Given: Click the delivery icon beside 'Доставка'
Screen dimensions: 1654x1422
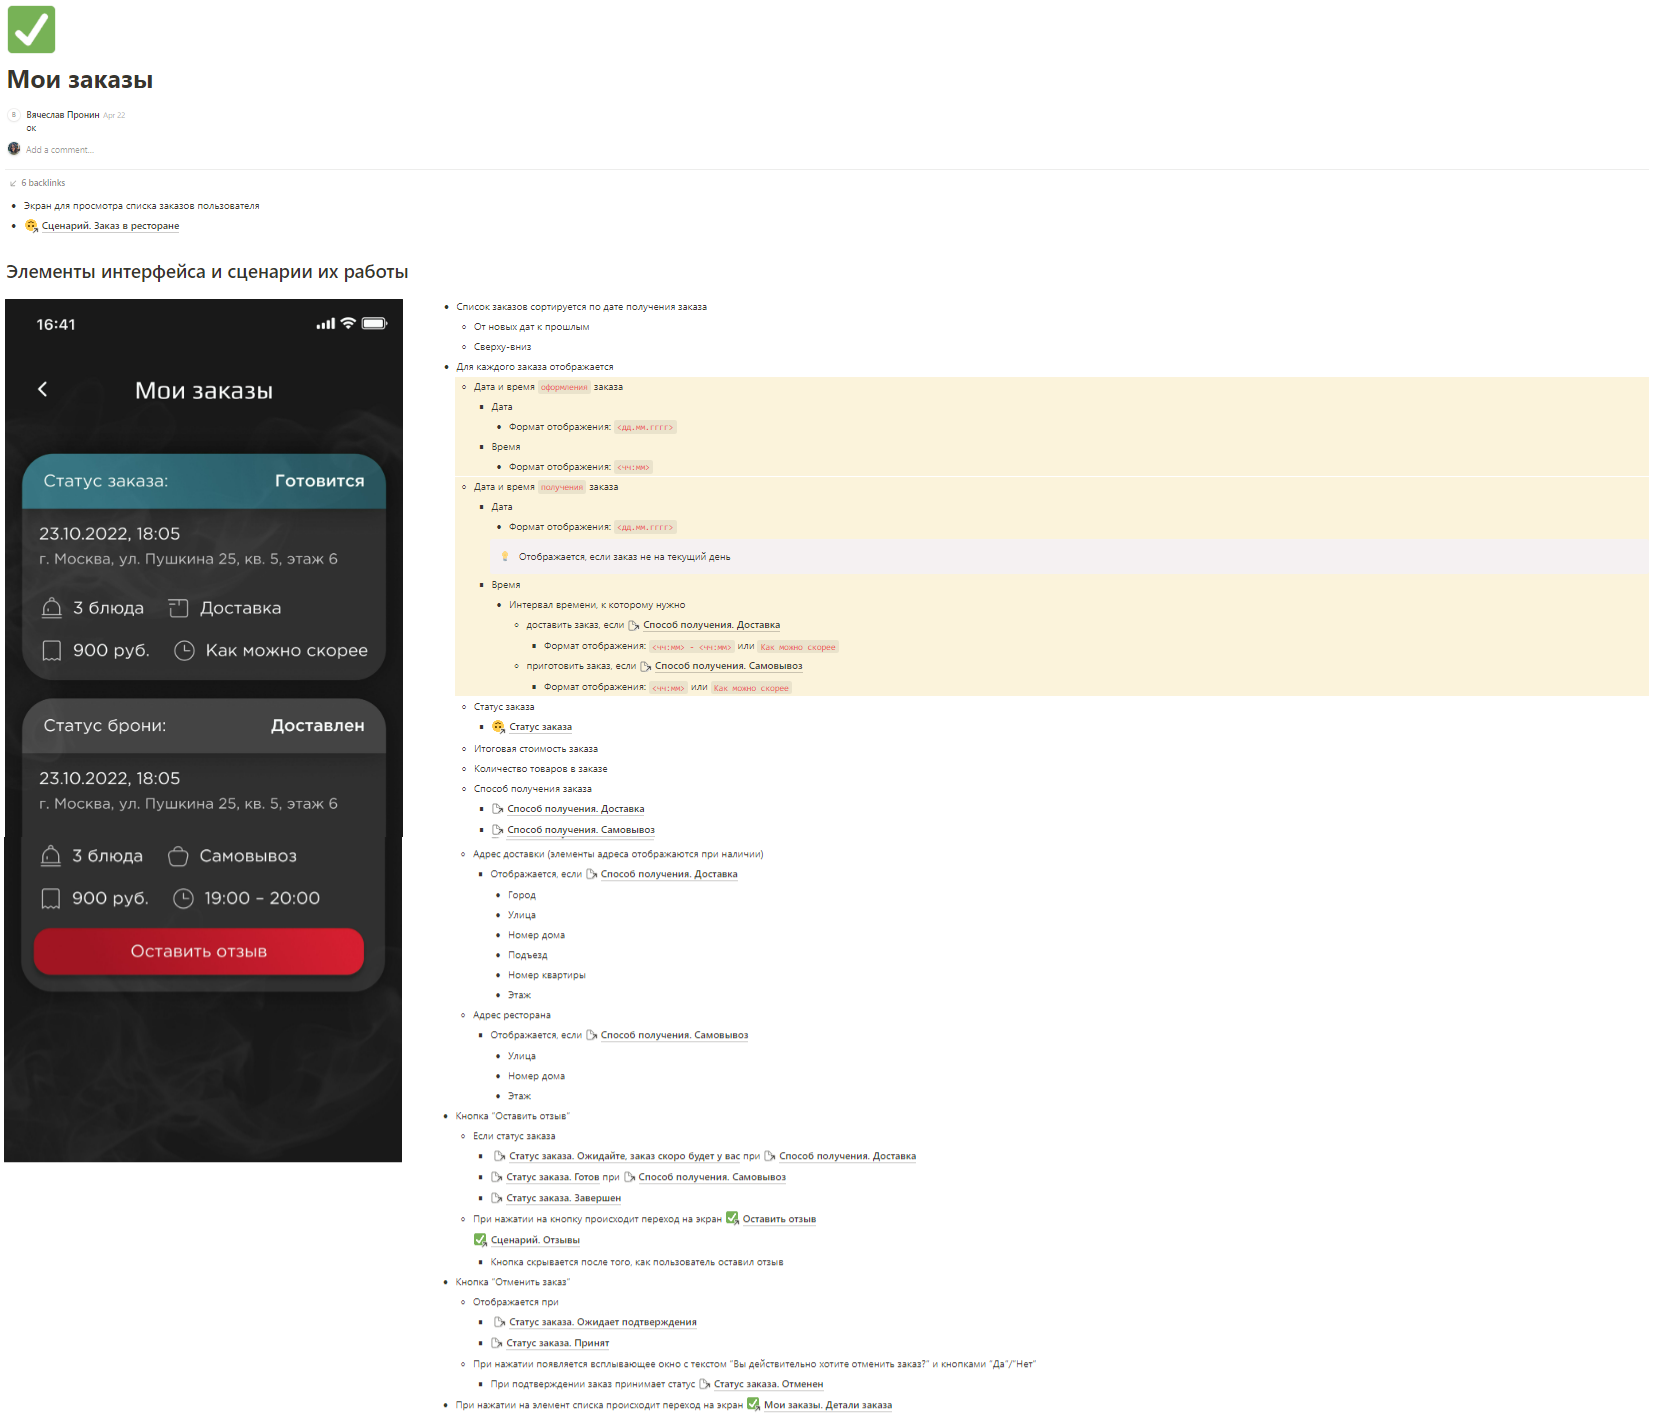Looking at the screenshot, I should tap(178, 608).
